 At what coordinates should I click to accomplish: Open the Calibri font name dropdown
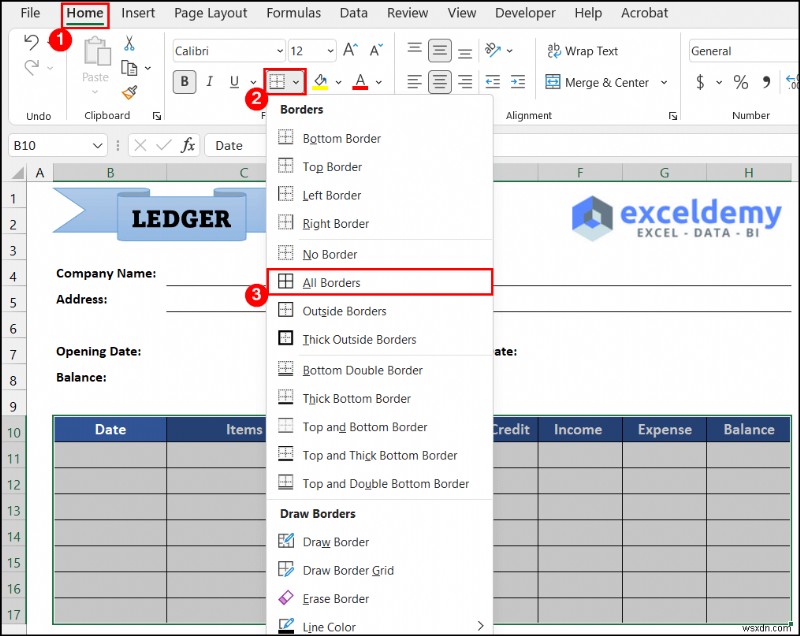[x=282, y=50]
